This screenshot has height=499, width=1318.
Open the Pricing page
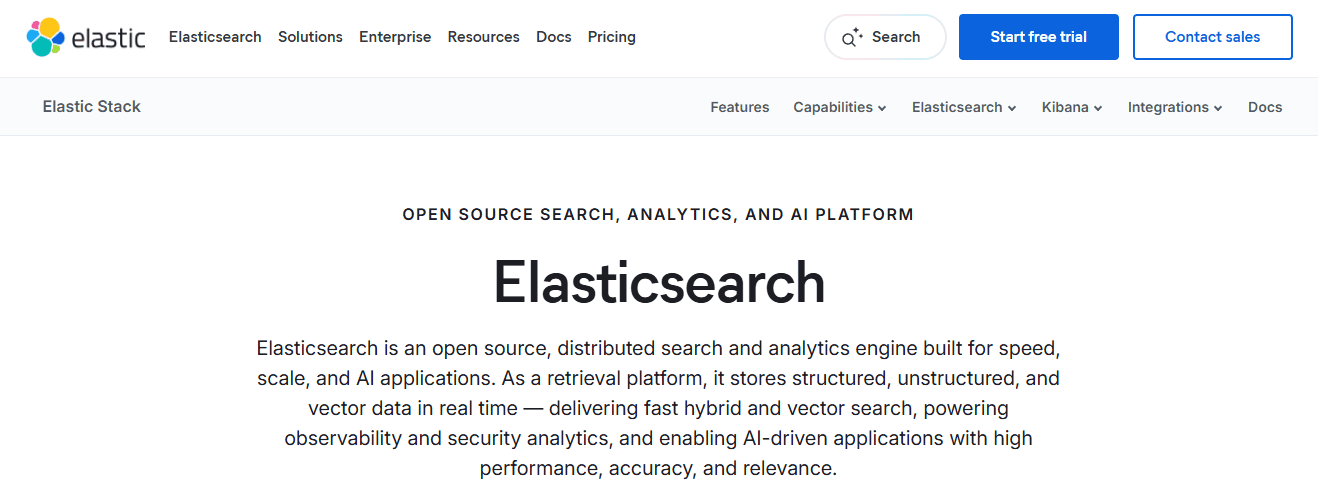pos(612,37)
